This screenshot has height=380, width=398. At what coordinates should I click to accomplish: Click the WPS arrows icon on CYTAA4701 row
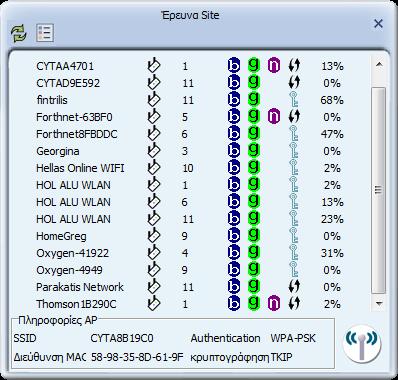tap(294, 66)
